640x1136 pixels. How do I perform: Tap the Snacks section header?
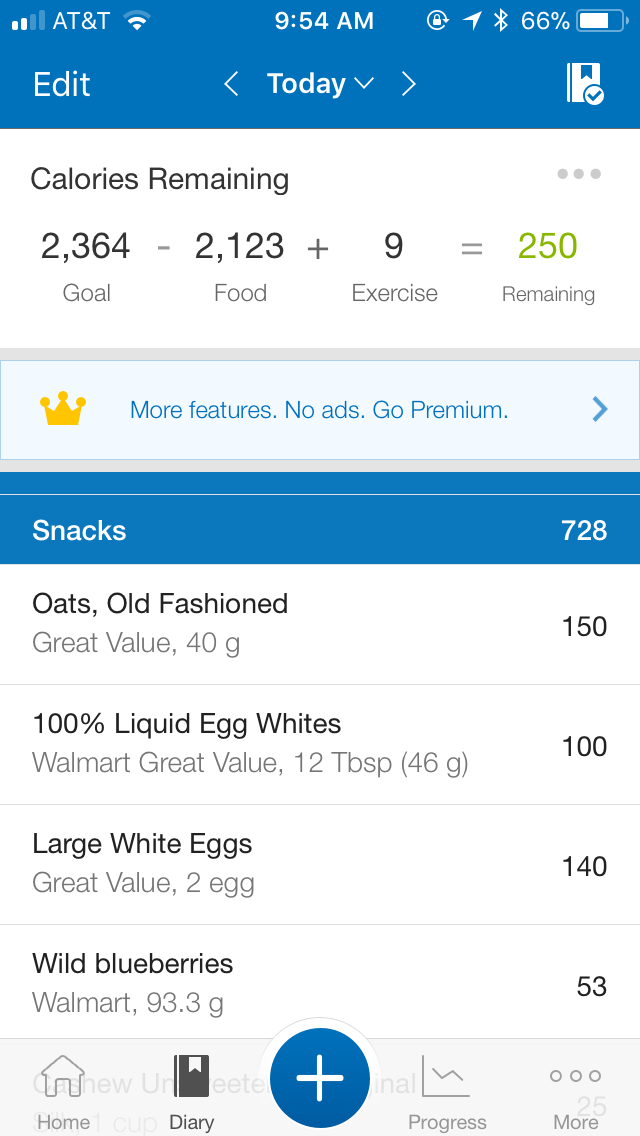click(x=320, y=530)
